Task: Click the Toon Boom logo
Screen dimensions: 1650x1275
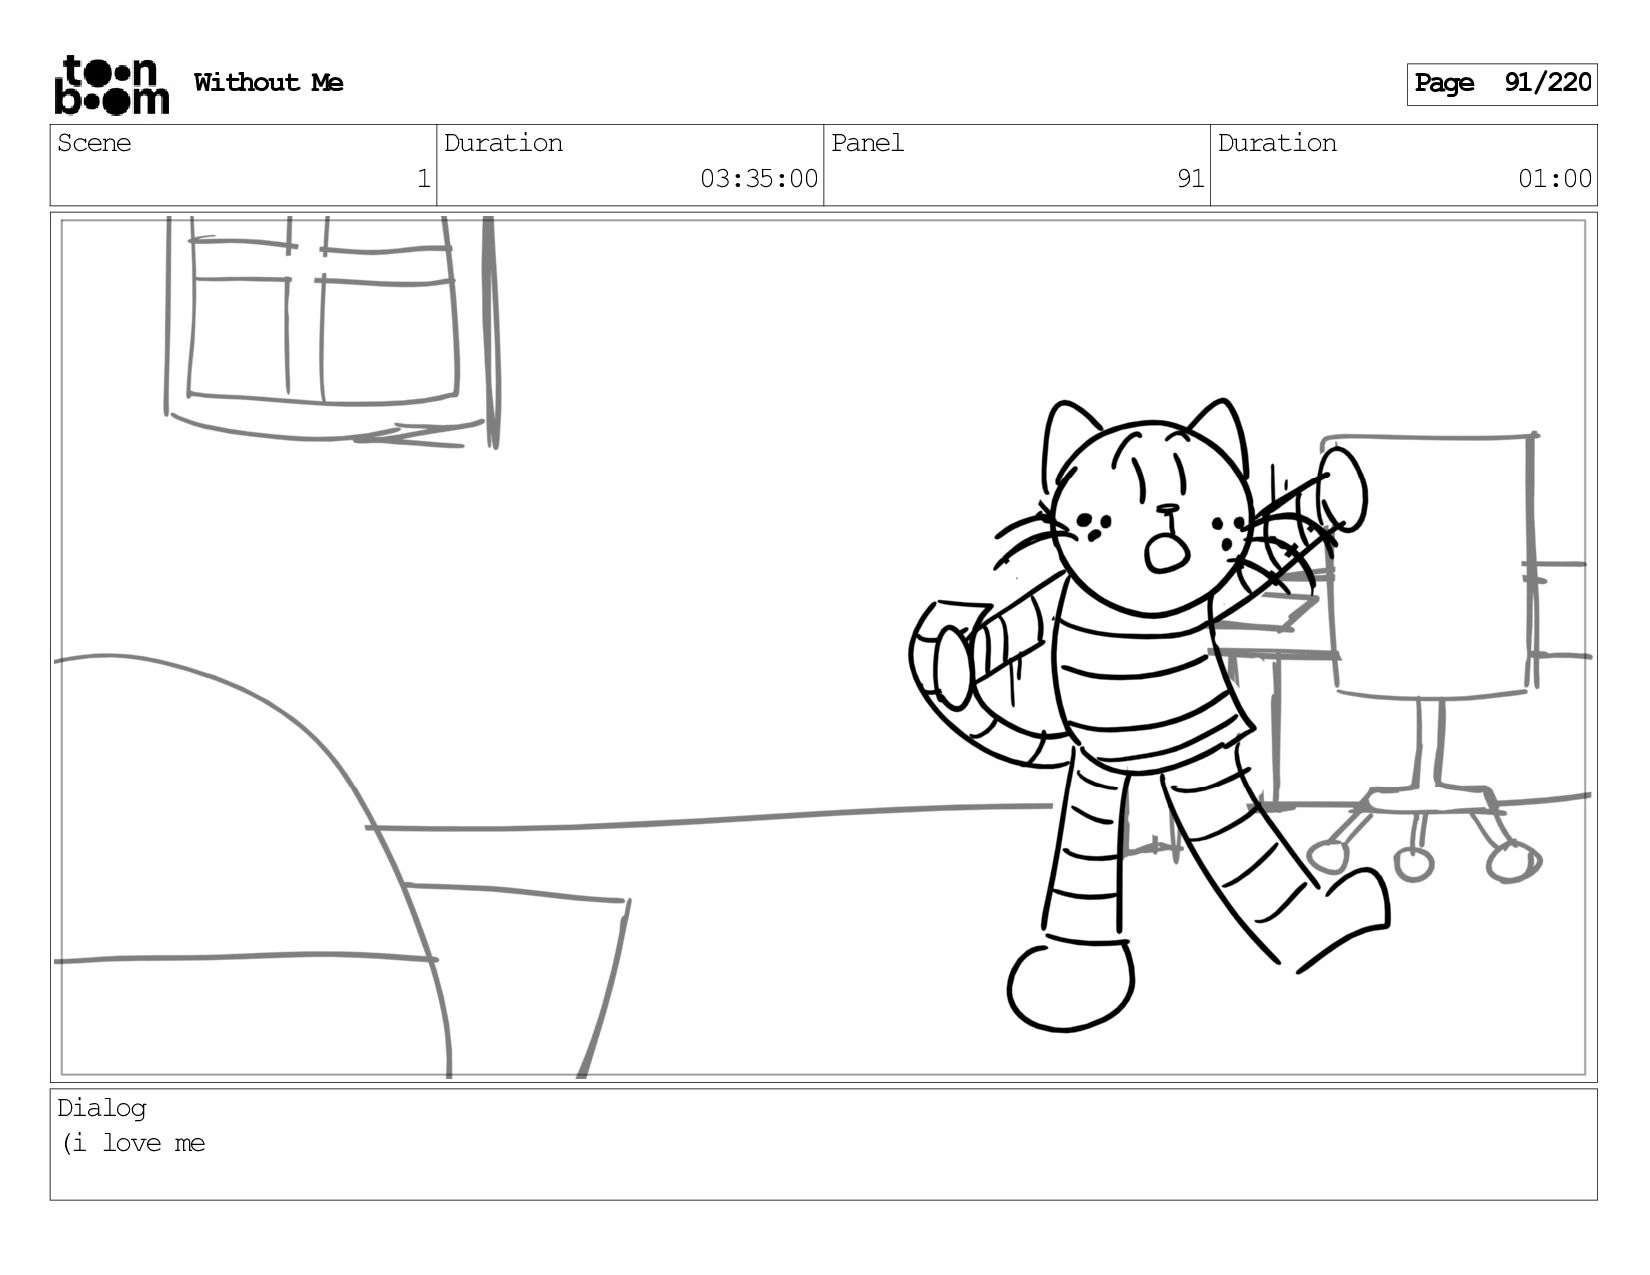Action: pyautogui.click(x=111, y=85)
